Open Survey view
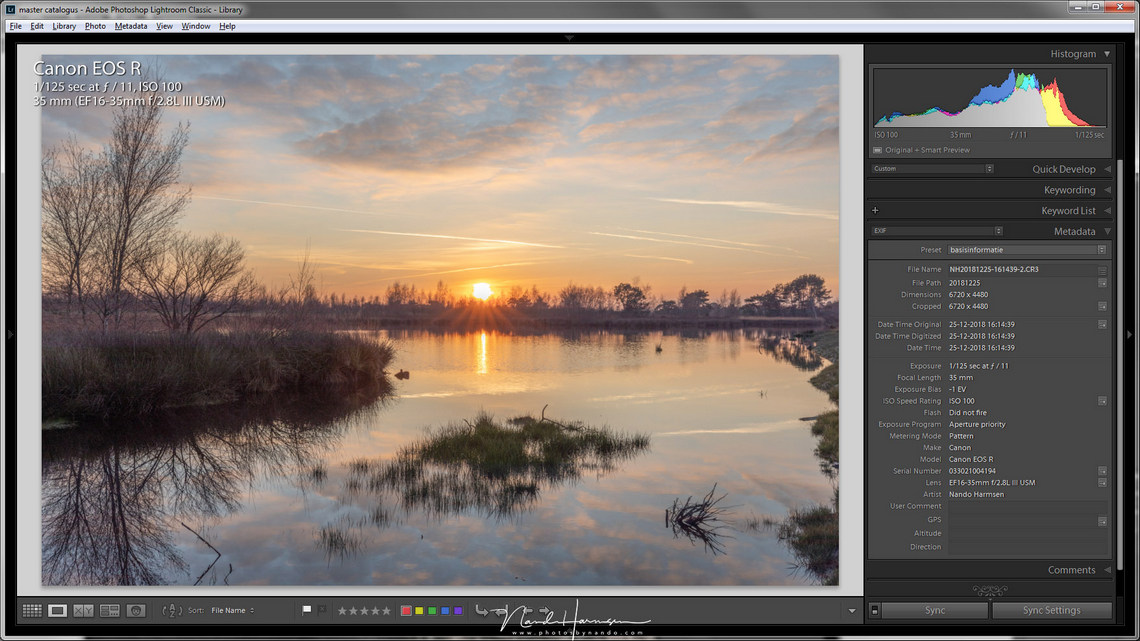 pos(110,610)
